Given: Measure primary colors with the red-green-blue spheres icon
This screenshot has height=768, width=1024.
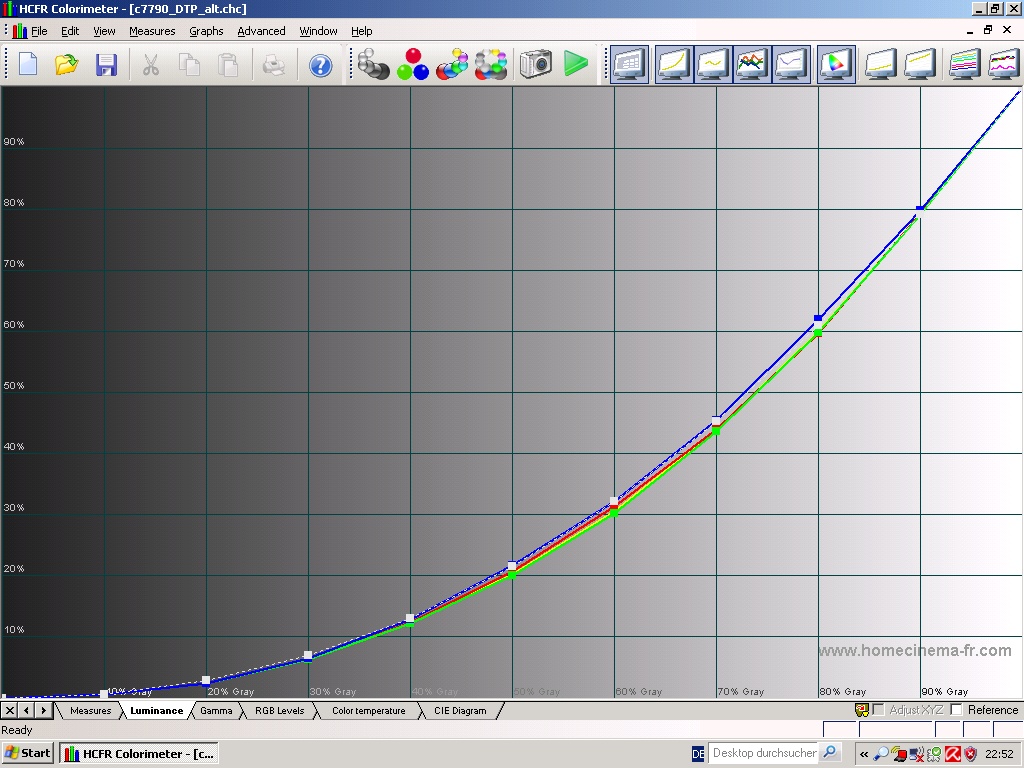Looking at the screenshot, I should coord(412,65).
